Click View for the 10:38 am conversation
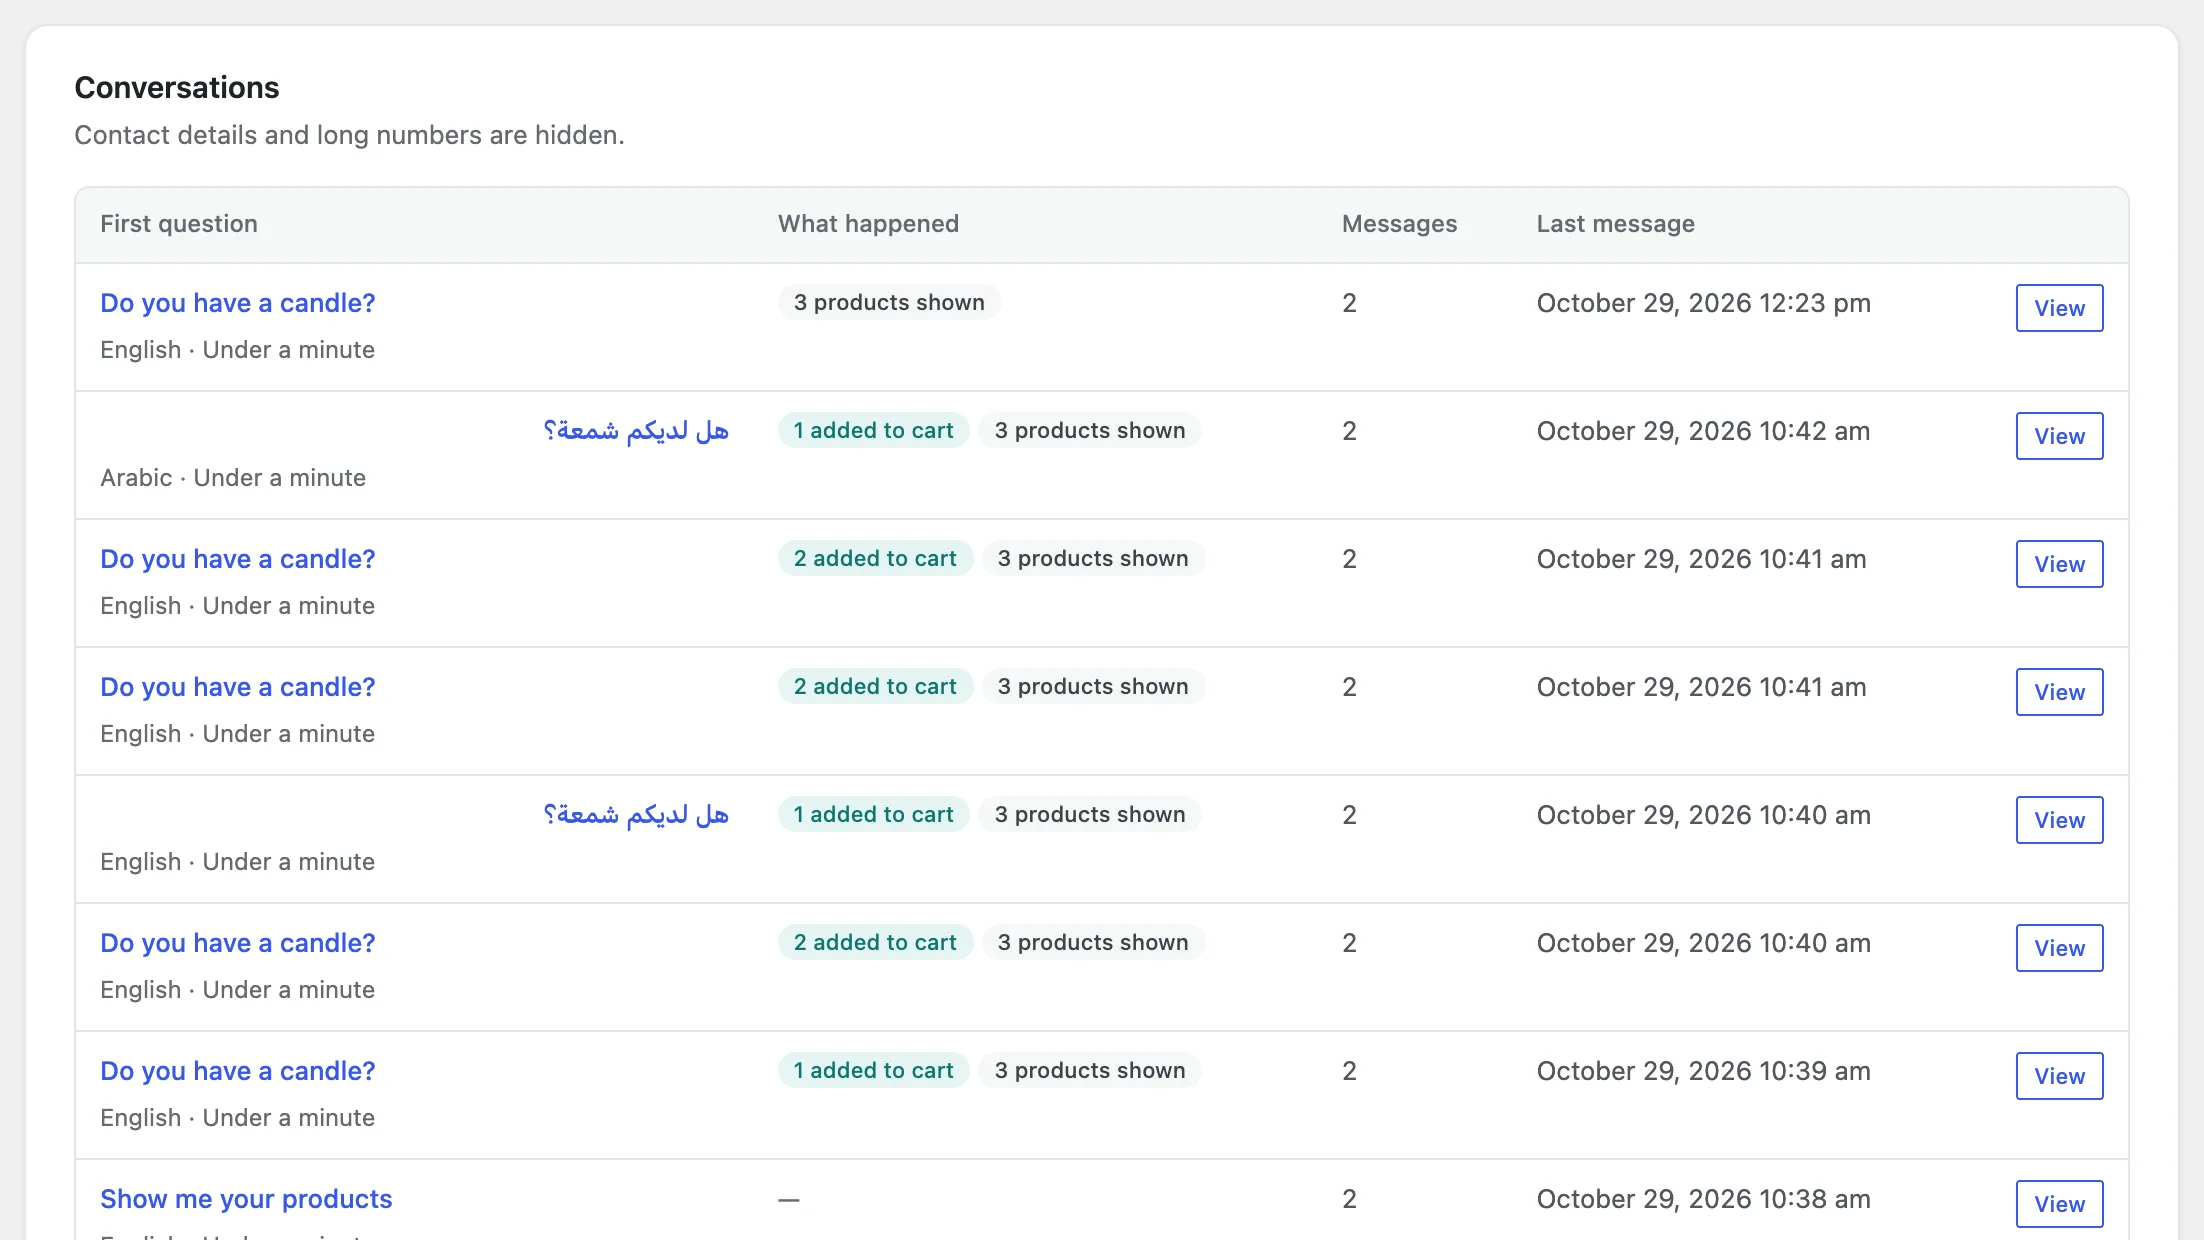The height and width of the screenshot is (1240, 2204). pyautogui.click(x=2059, y=1204)
